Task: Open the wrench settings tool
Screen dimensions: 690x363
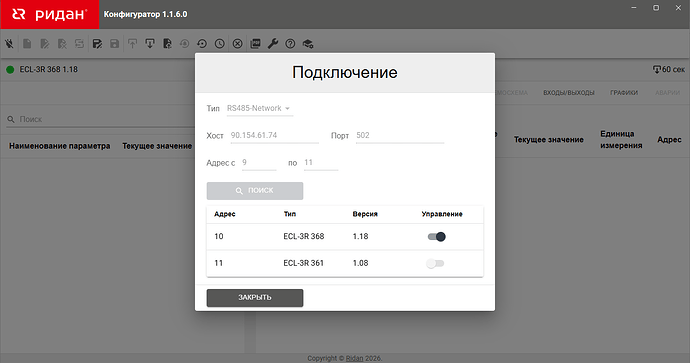Action: (x=273, y=44)
